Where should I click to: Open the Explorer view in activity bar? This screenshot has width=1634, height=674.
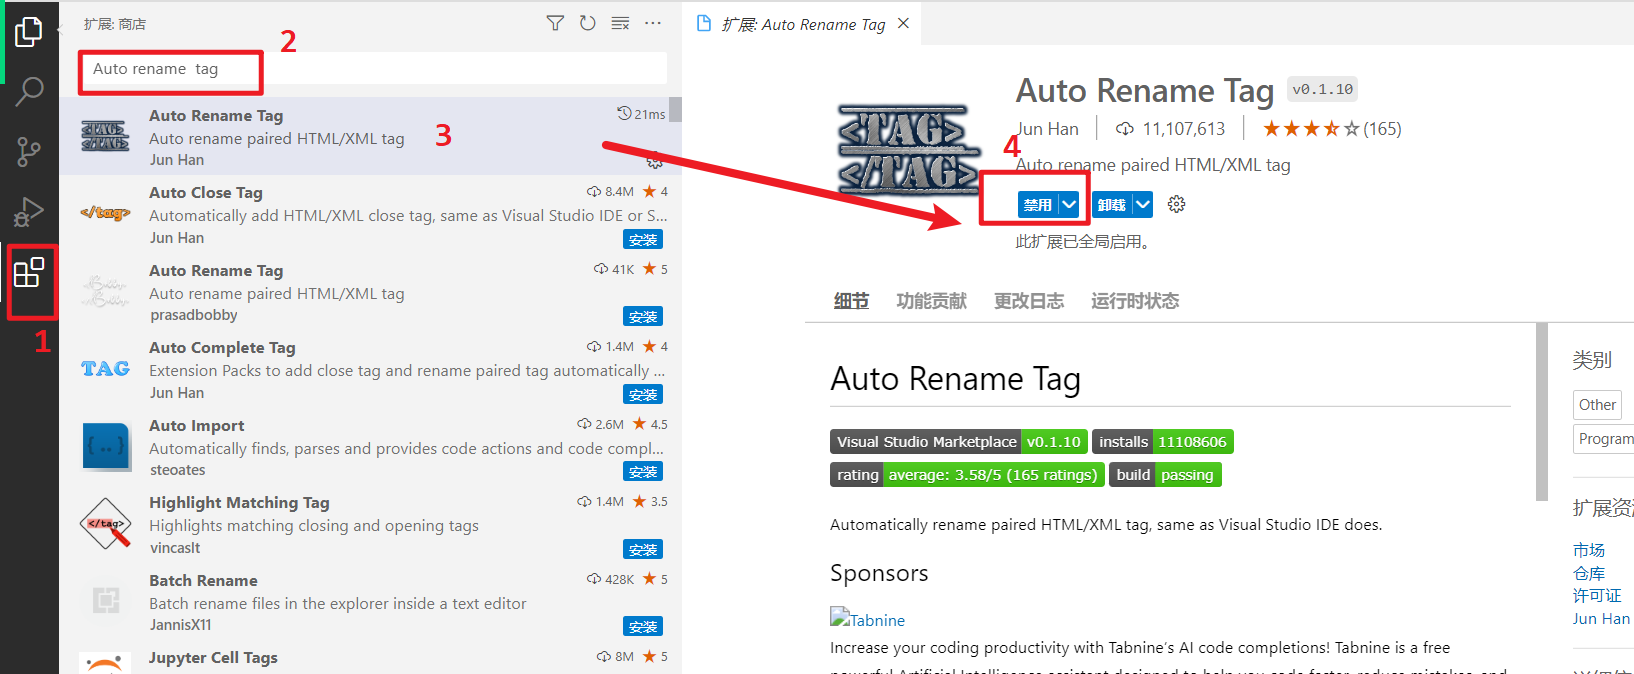[x=29, y=32]
